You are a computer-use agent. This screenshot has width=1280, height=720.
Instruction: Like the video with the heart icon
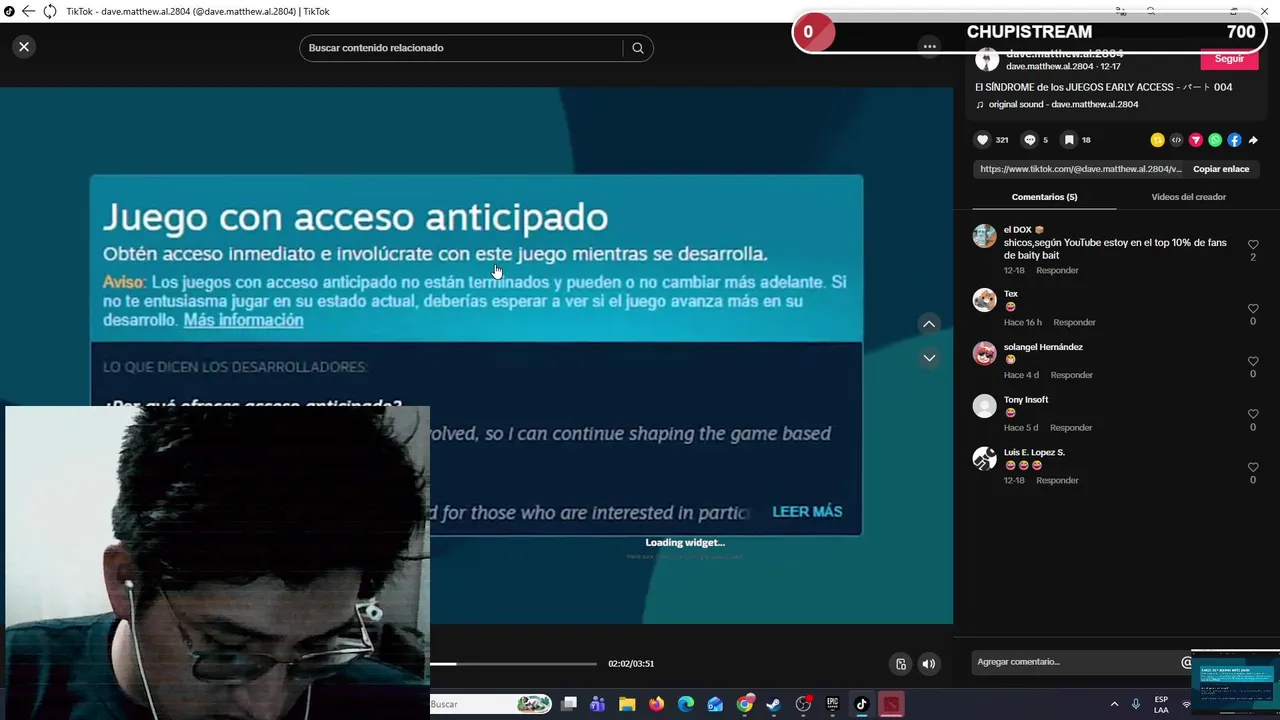(983, 140)
